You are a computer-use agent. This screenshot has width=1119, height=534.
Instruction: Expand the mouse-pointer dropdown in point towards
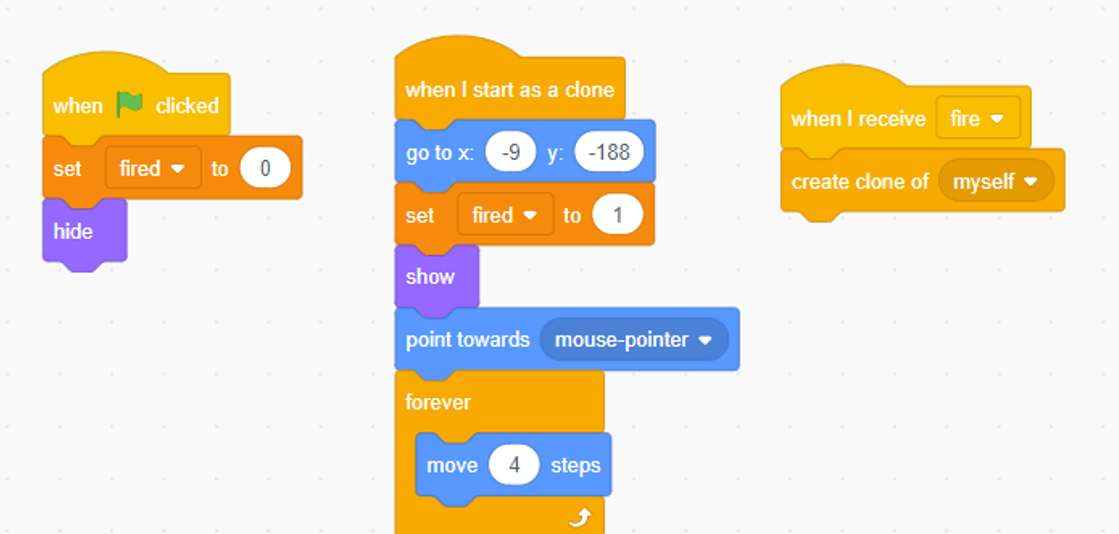[634, 340]
